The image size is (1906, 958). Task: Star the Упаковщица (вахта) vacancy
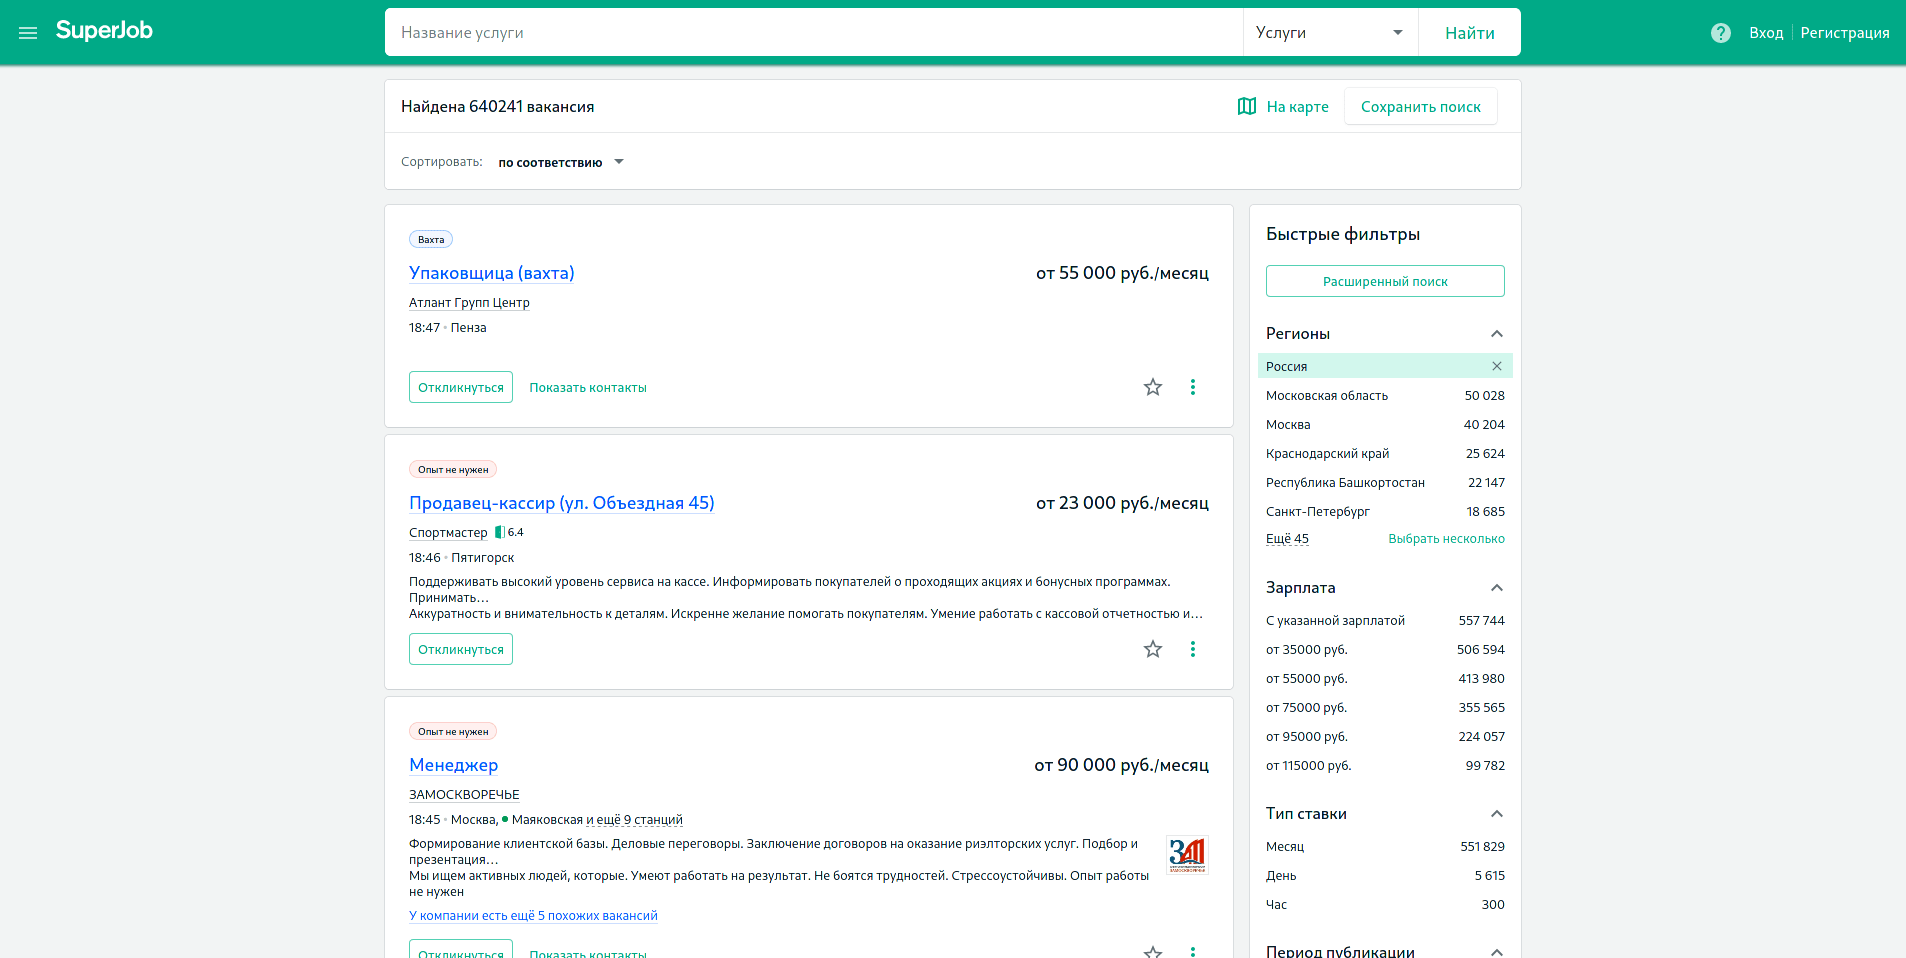pyautogui.click(x=1153, y=387)
